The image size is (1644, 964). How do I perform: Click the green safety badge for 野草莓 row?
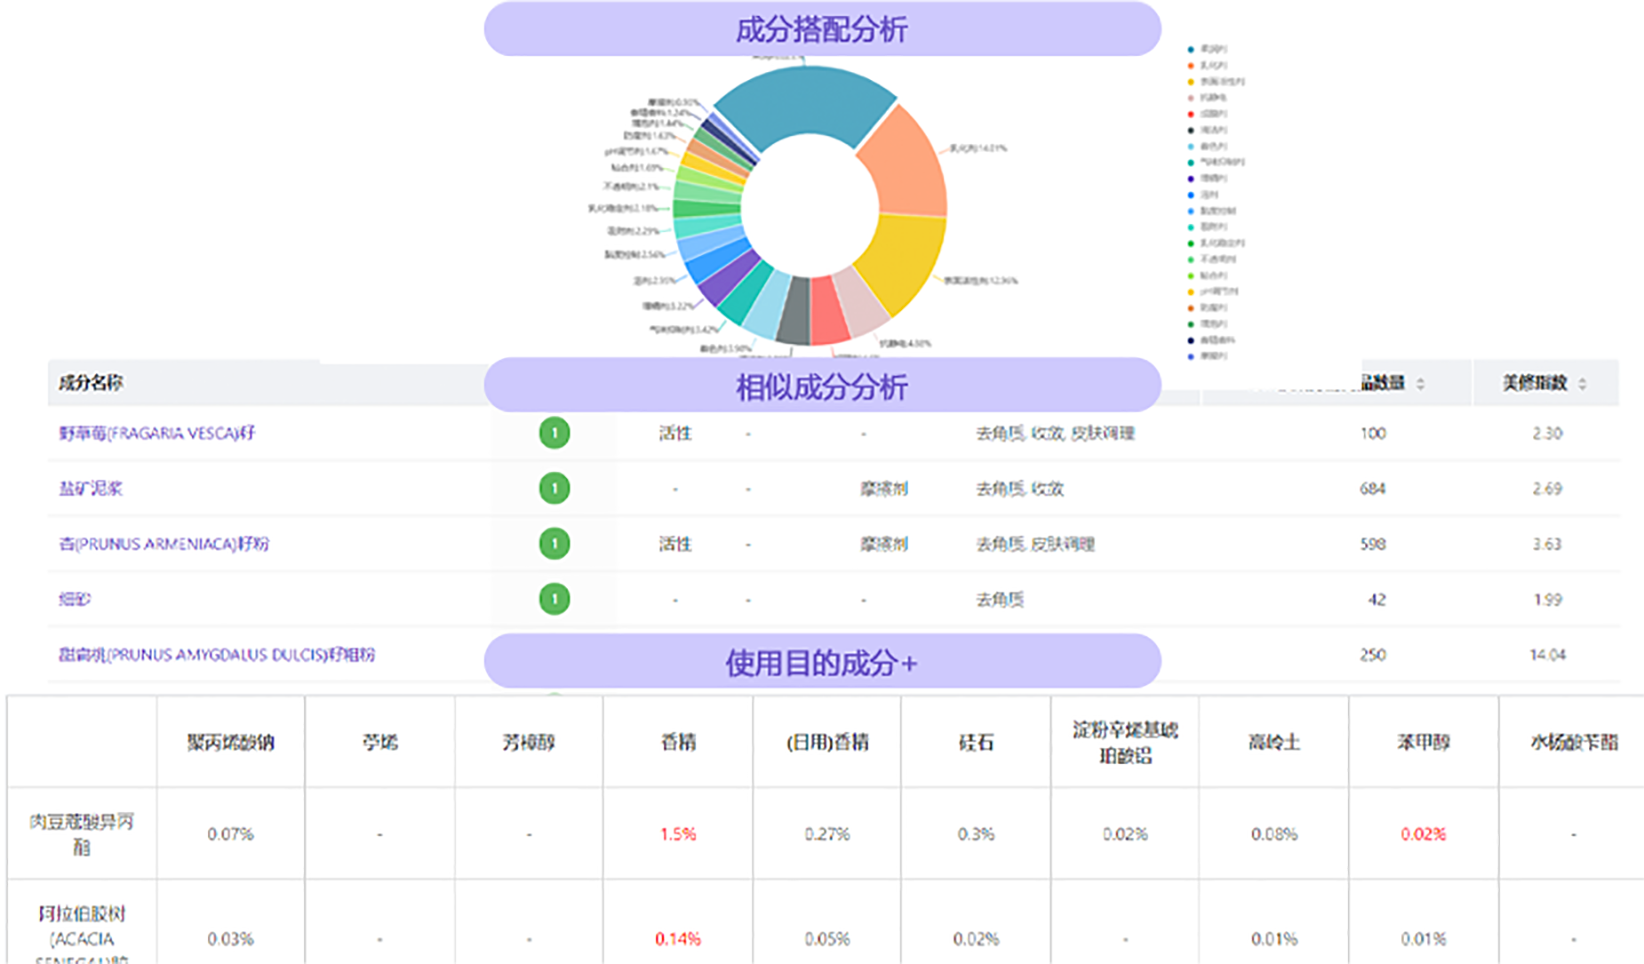tap(554, 433)
